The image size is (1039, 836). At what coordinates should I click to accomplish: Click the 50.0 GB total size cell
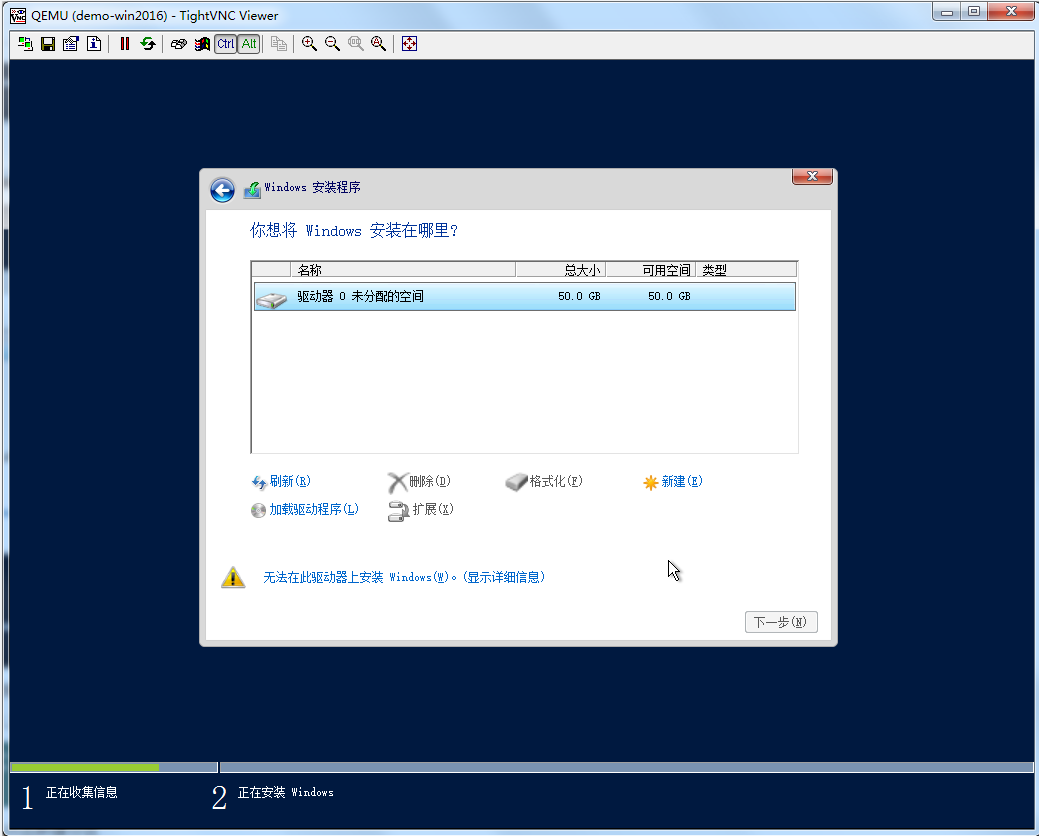[x=579, y=296]
